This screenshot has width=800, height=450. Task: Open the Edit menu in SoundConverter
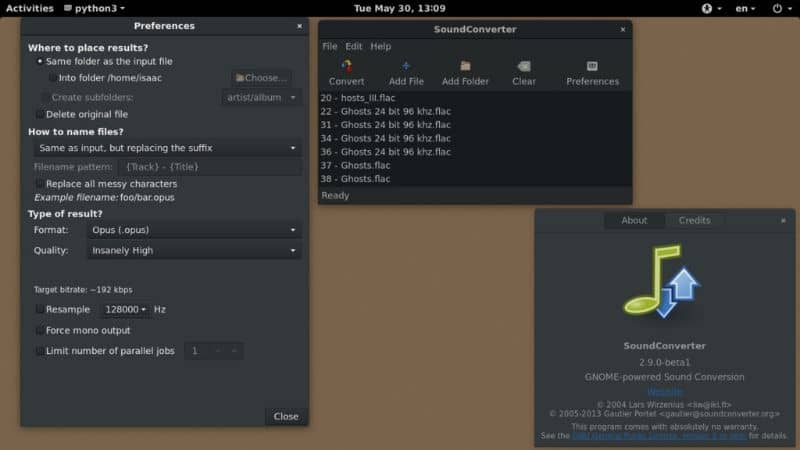(x=354, y=46)
